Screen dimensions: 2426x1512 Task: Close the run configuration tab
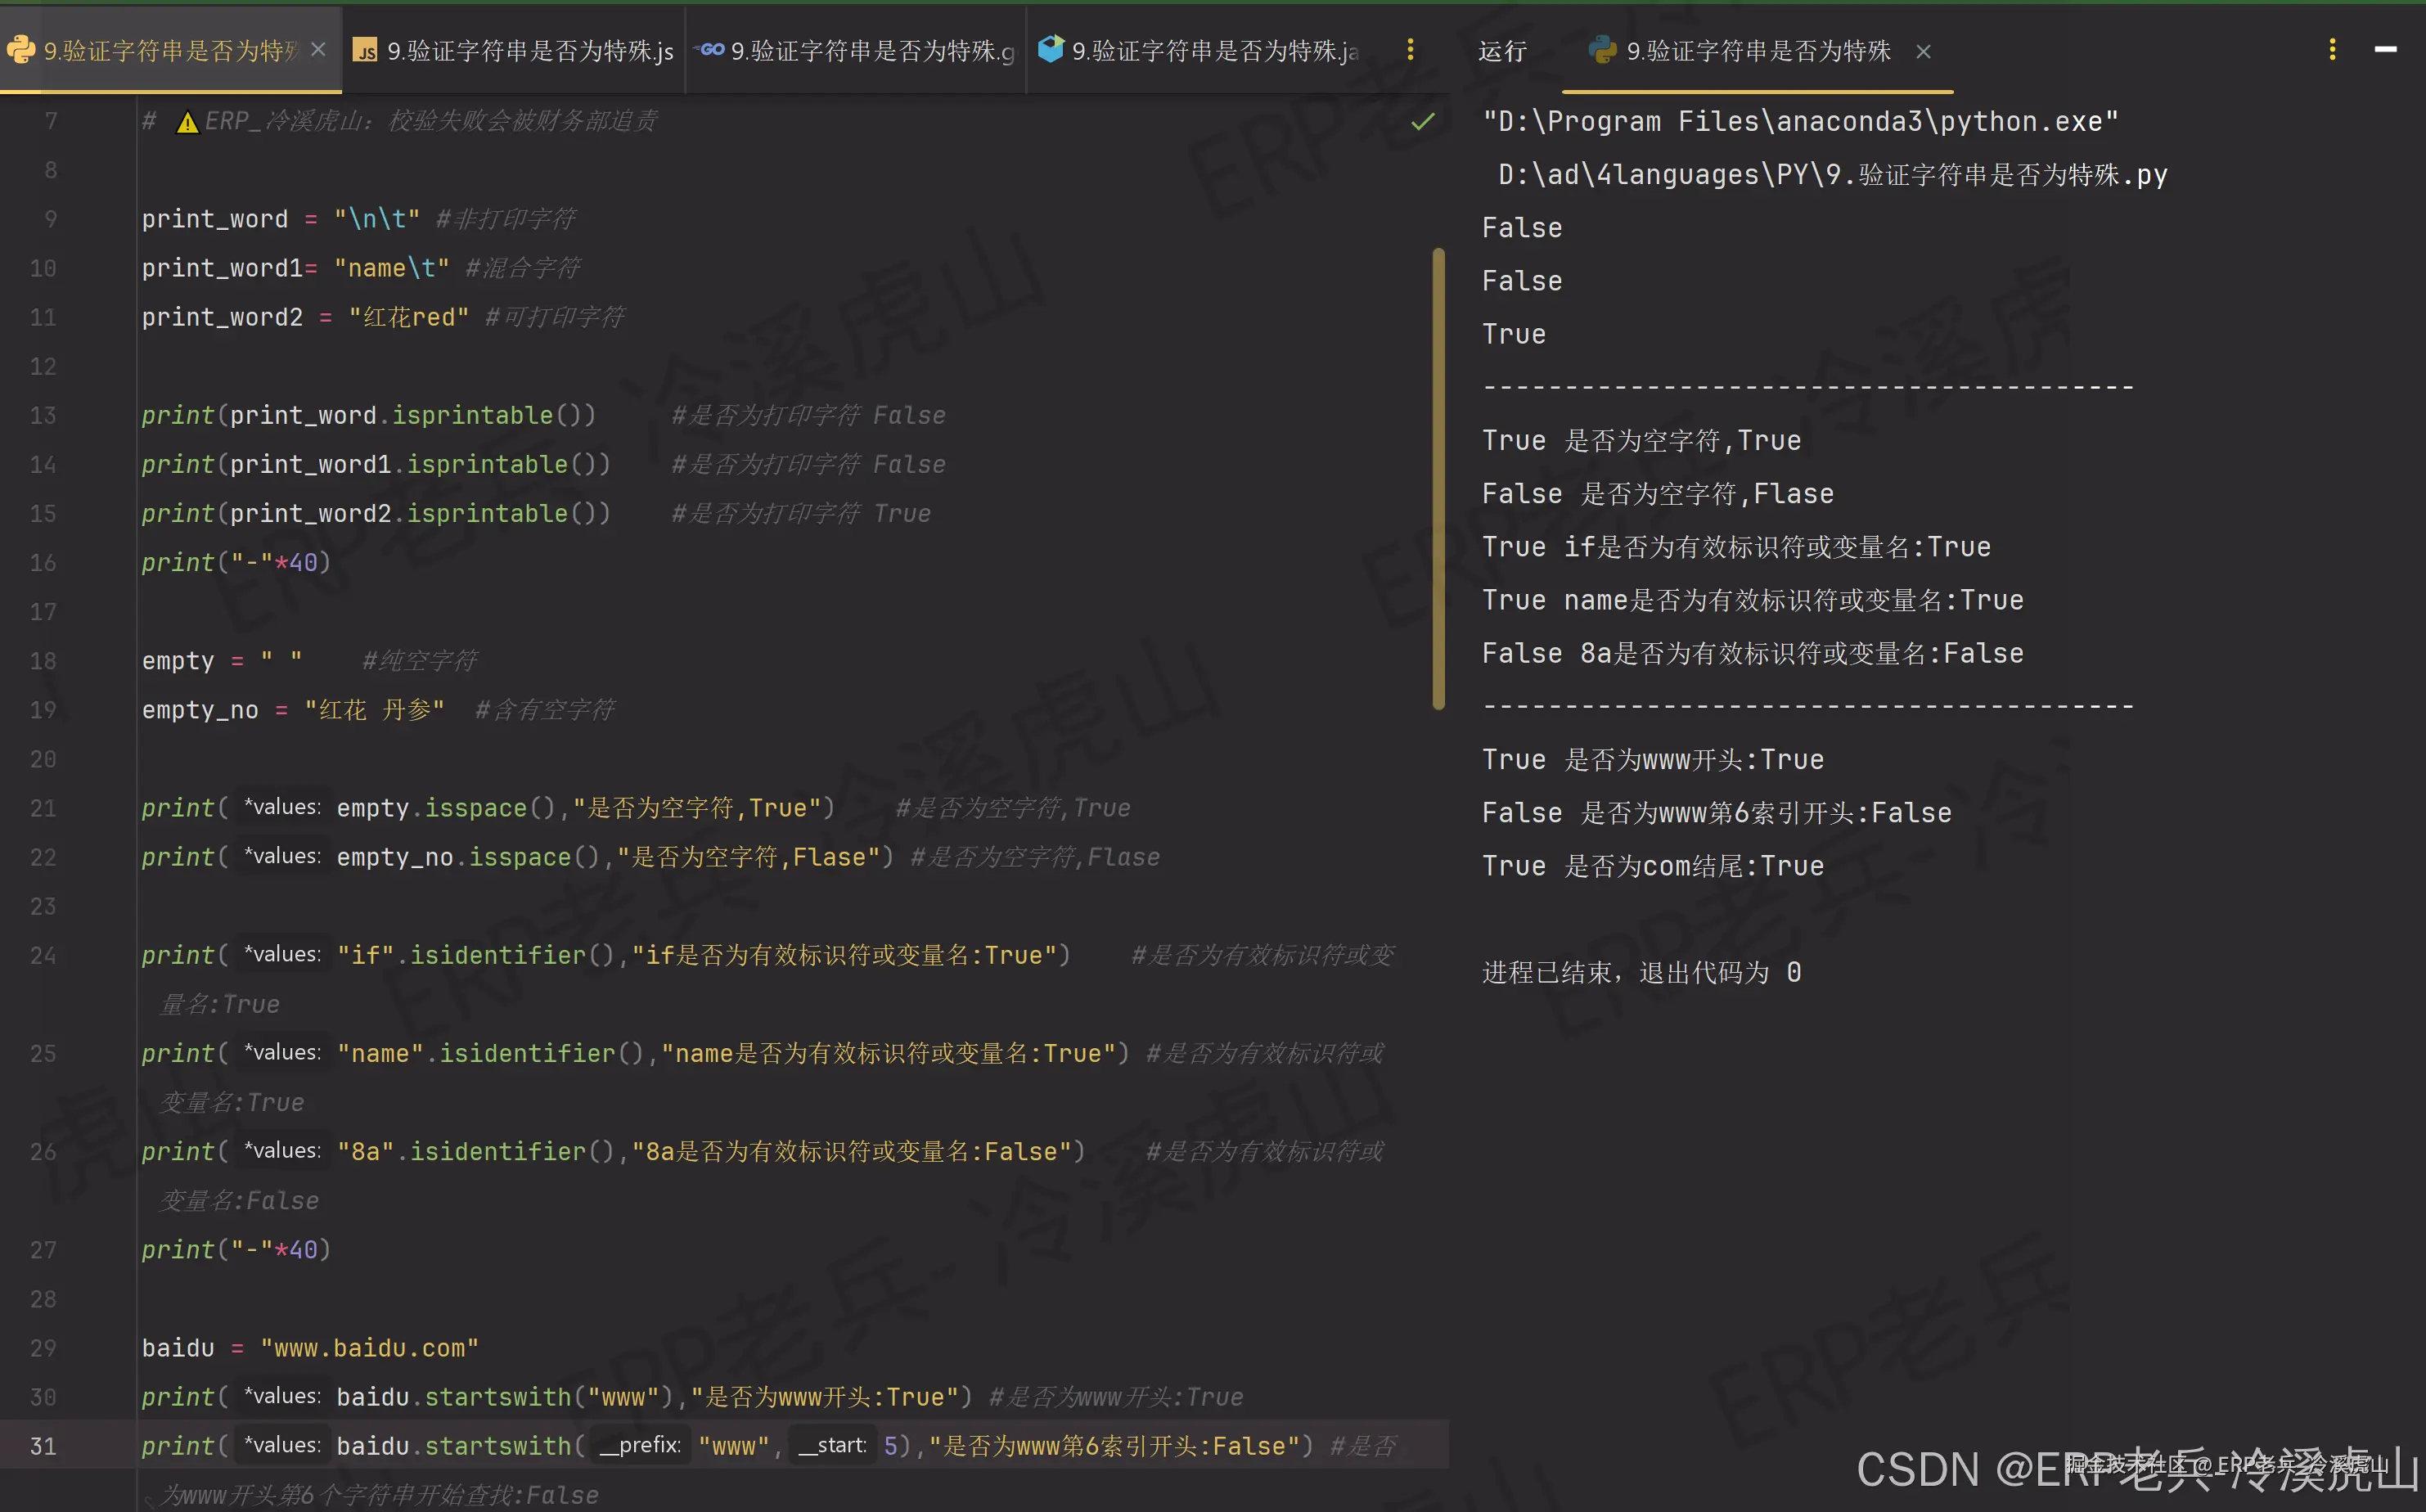pos(1923,51)
